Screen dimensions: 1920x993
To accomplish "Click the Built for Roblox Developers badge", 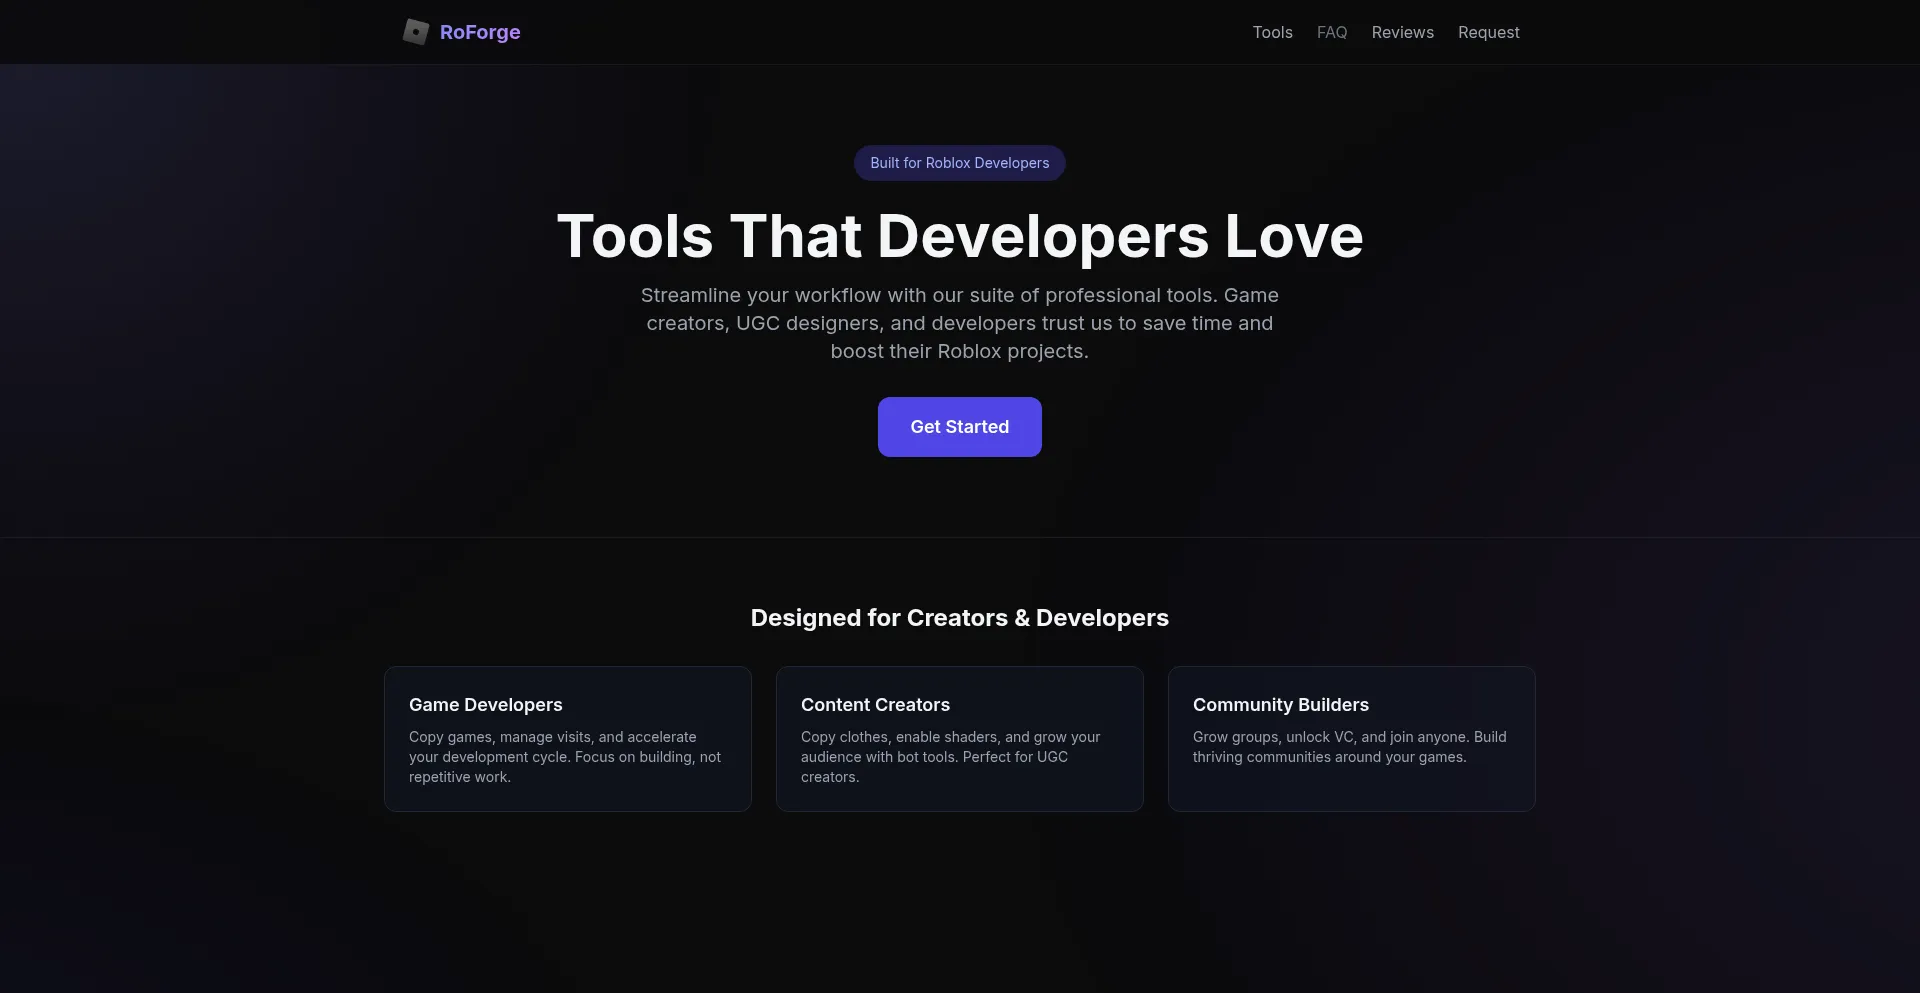I will point(960,163).
